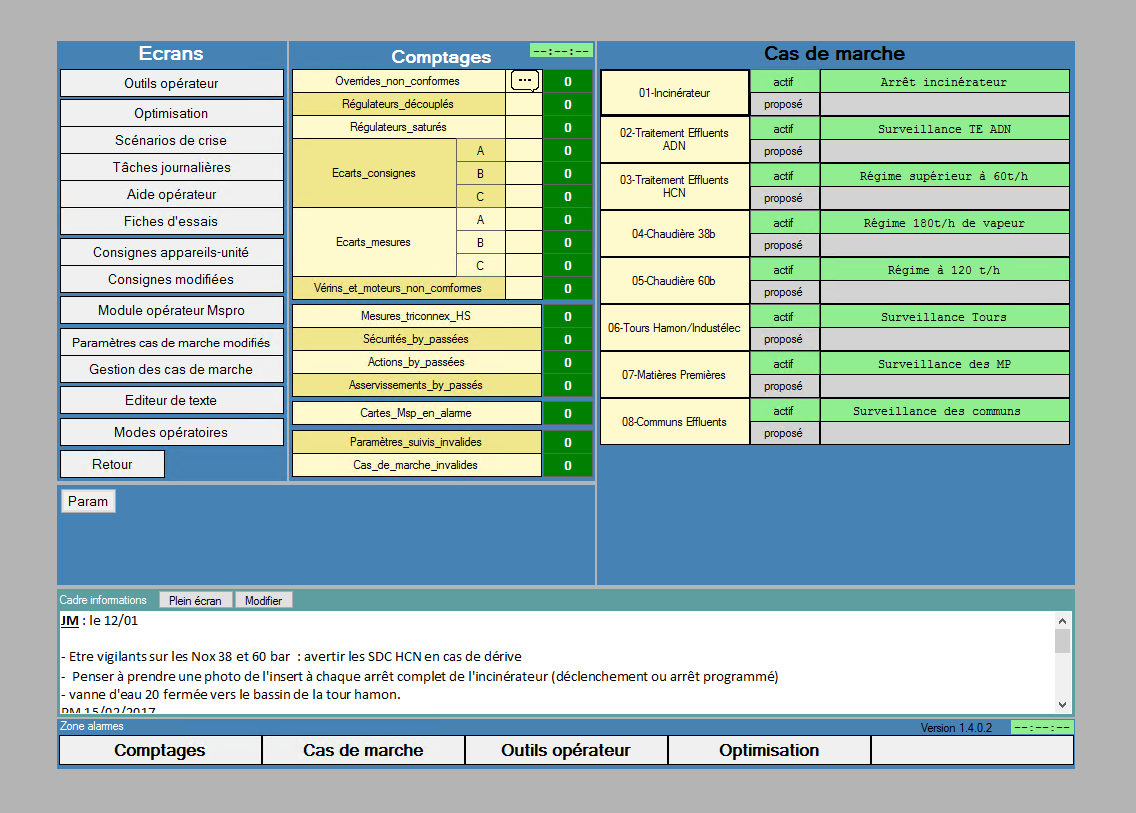1136x813 pixels.
Task: Open the Outils opérateur screen button
Action: click(172, 83)
